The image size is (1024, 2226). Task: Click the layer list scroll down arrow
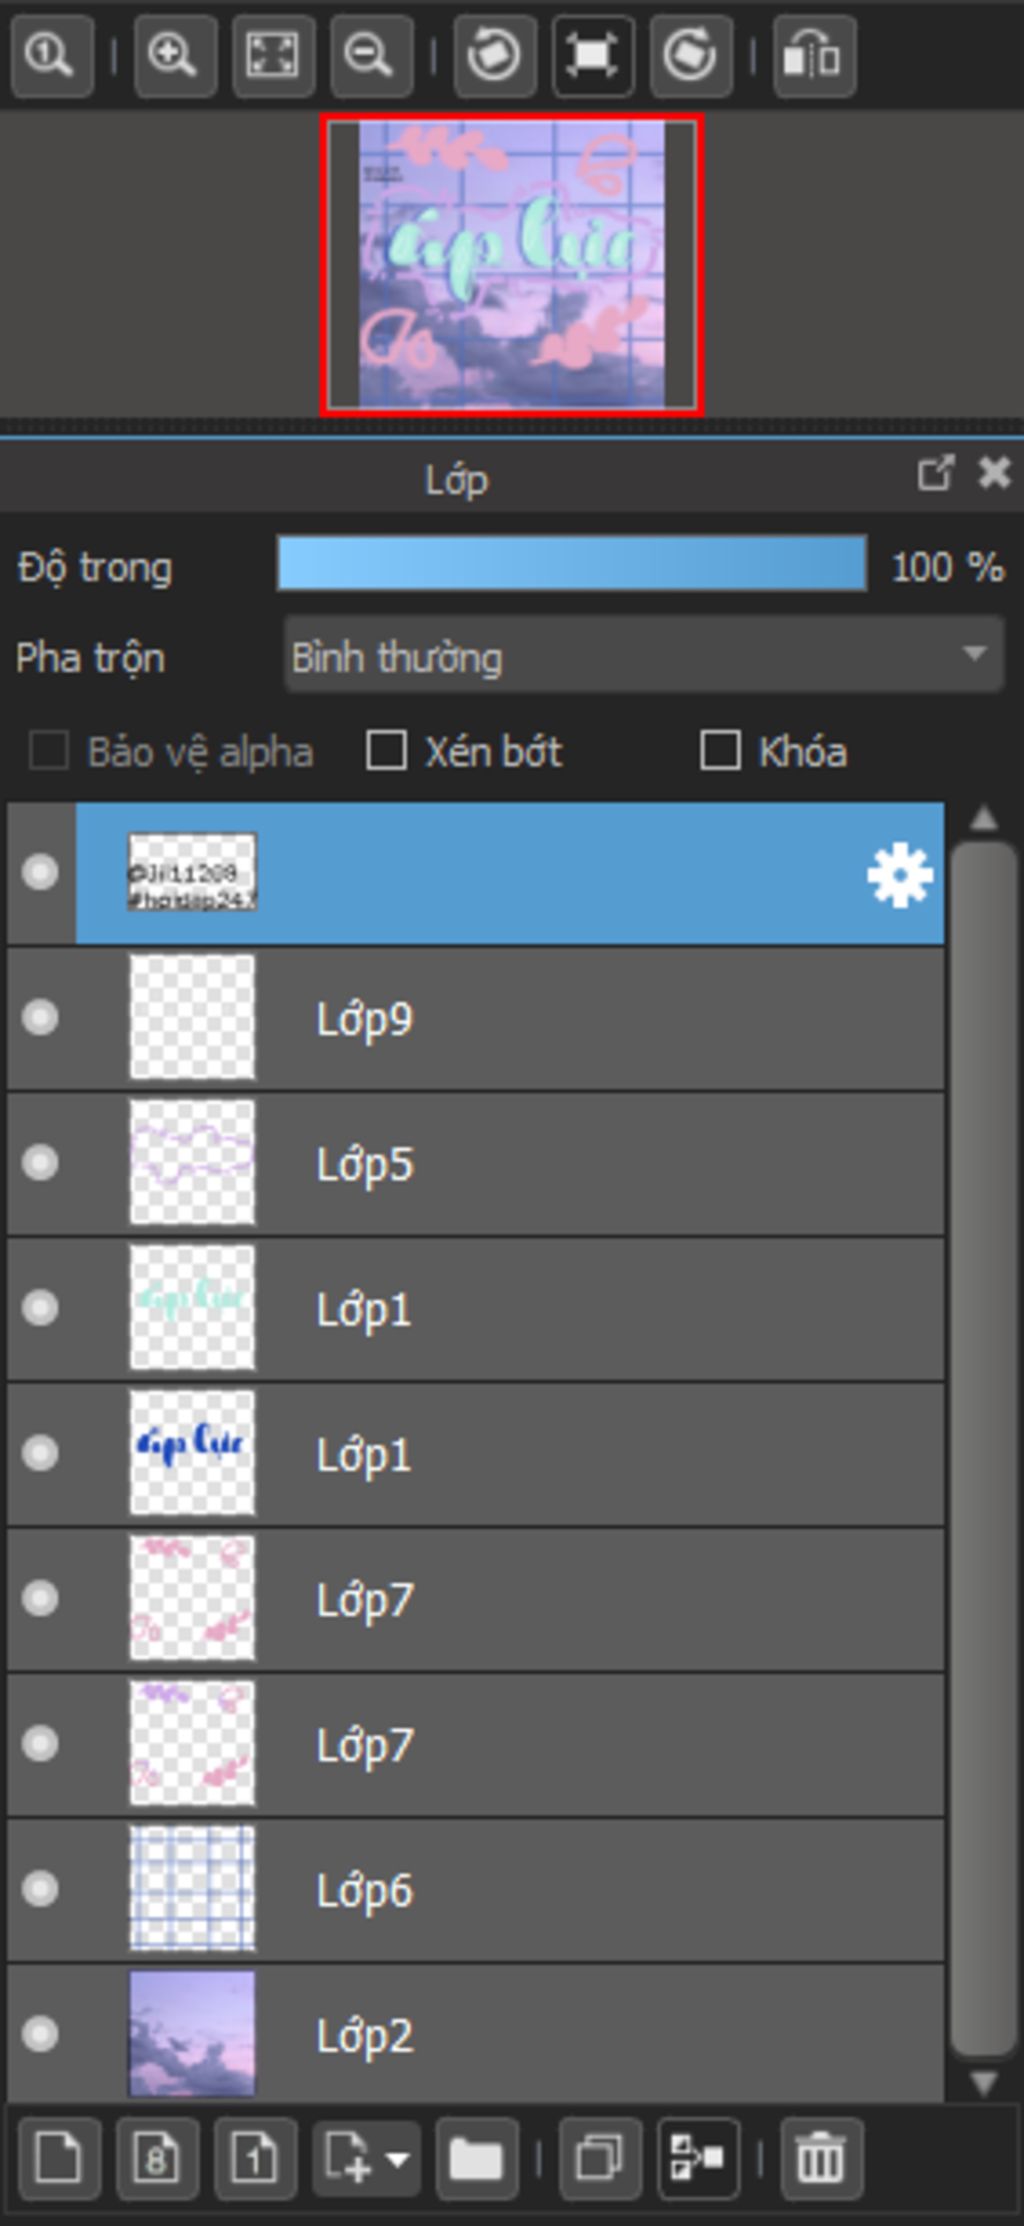coord(984,2083)
